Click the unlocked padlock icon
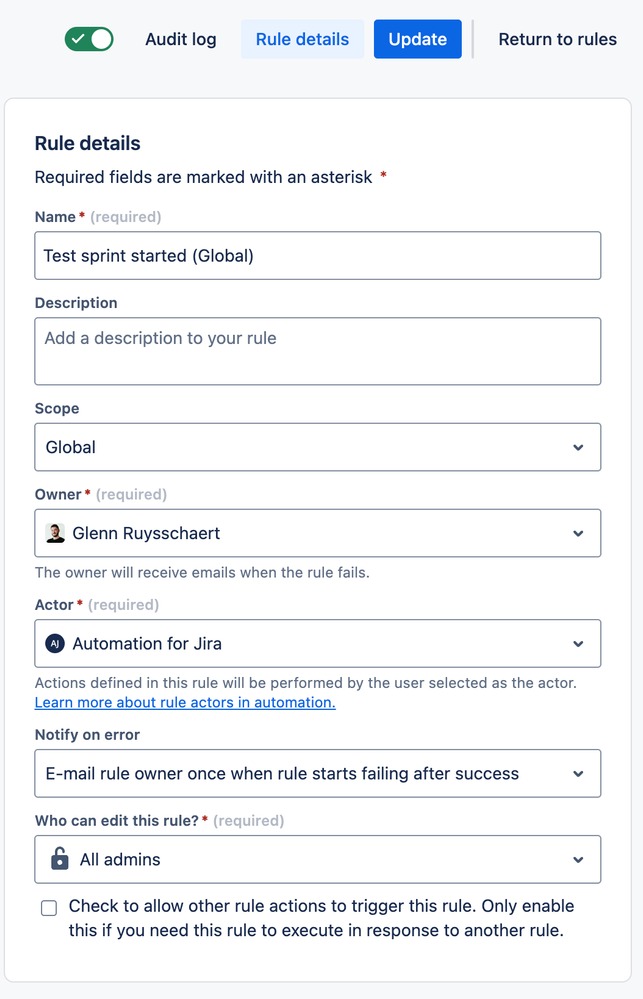Image resolution: width=643 pixels, height=999 pixels. point(60,859)
